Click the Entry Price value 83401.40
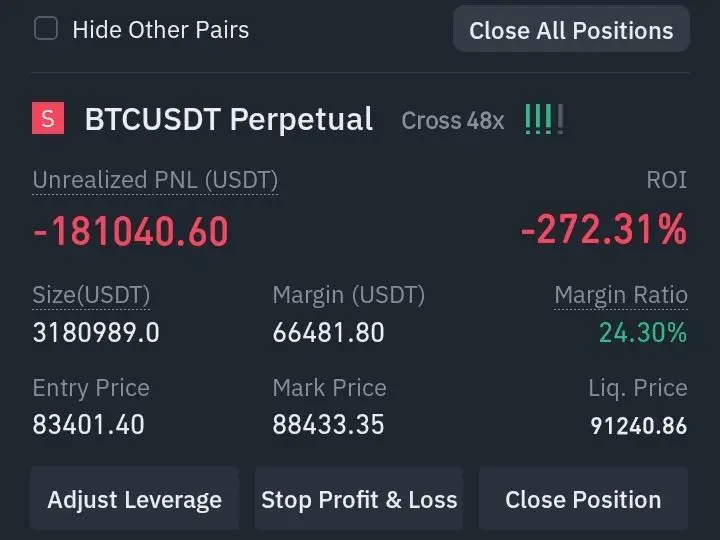The height and width of the screenshot is (540, 720). tap(88, 424)
